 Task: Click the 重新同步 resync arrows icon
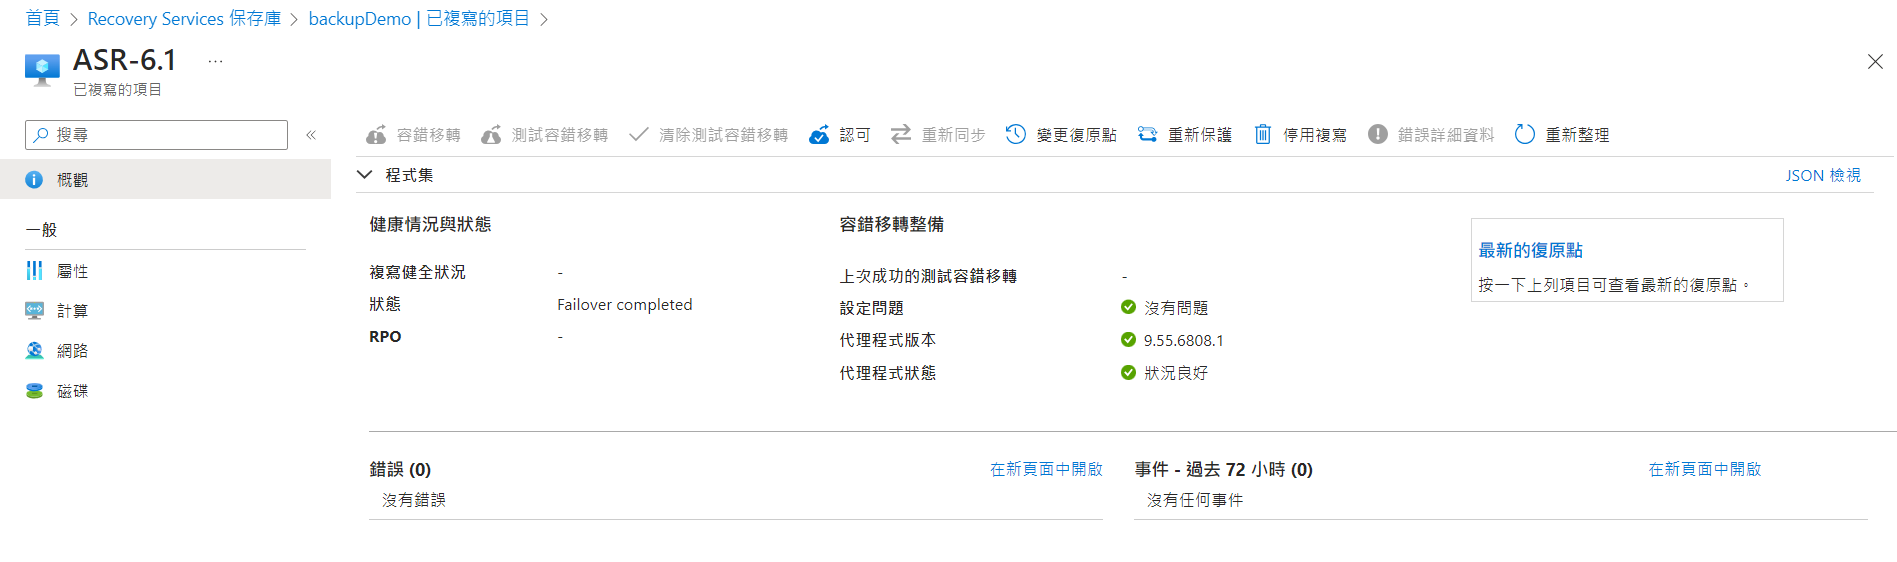[x=901, y=134]
